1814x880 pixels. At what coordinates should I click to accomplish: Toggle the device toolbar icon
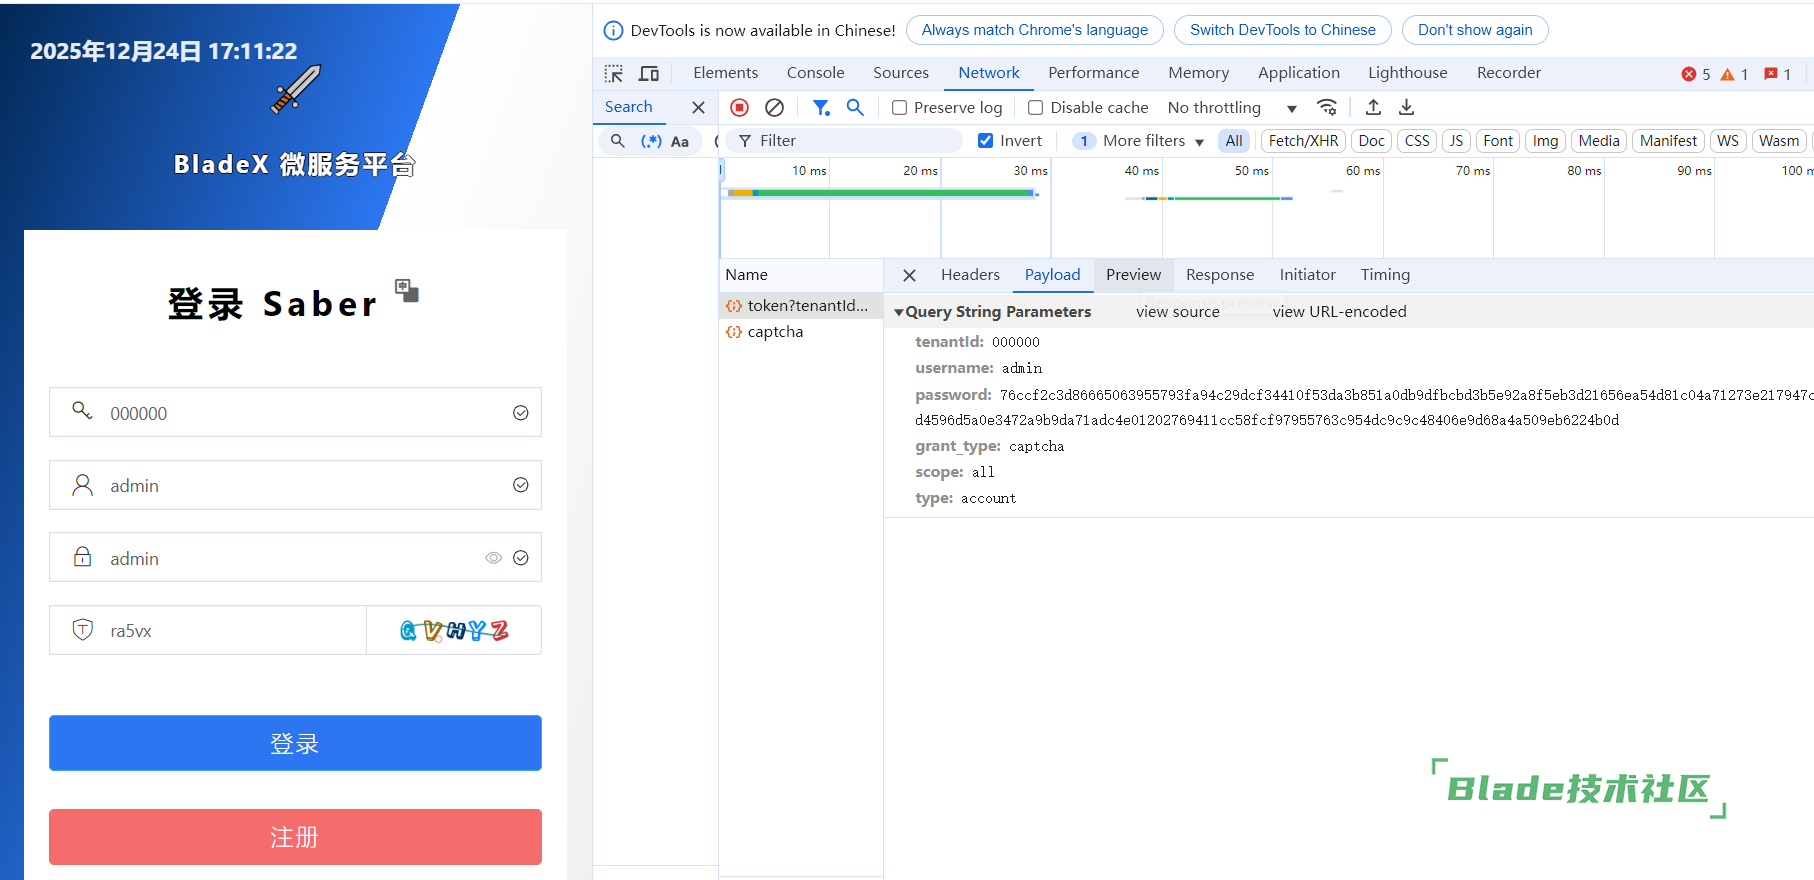[649, 73]
